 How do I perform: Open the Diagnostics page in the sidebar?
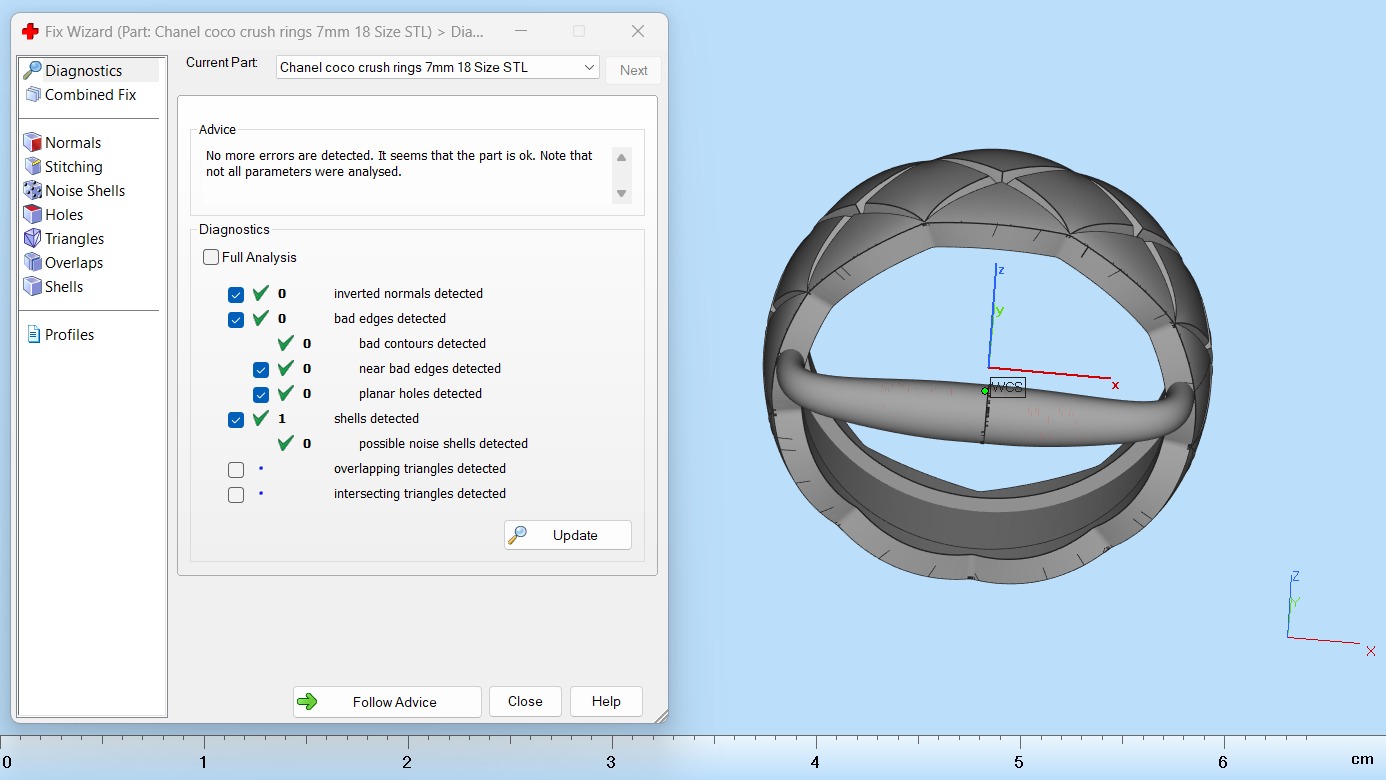pyautogui.click(x=83, y=71)
